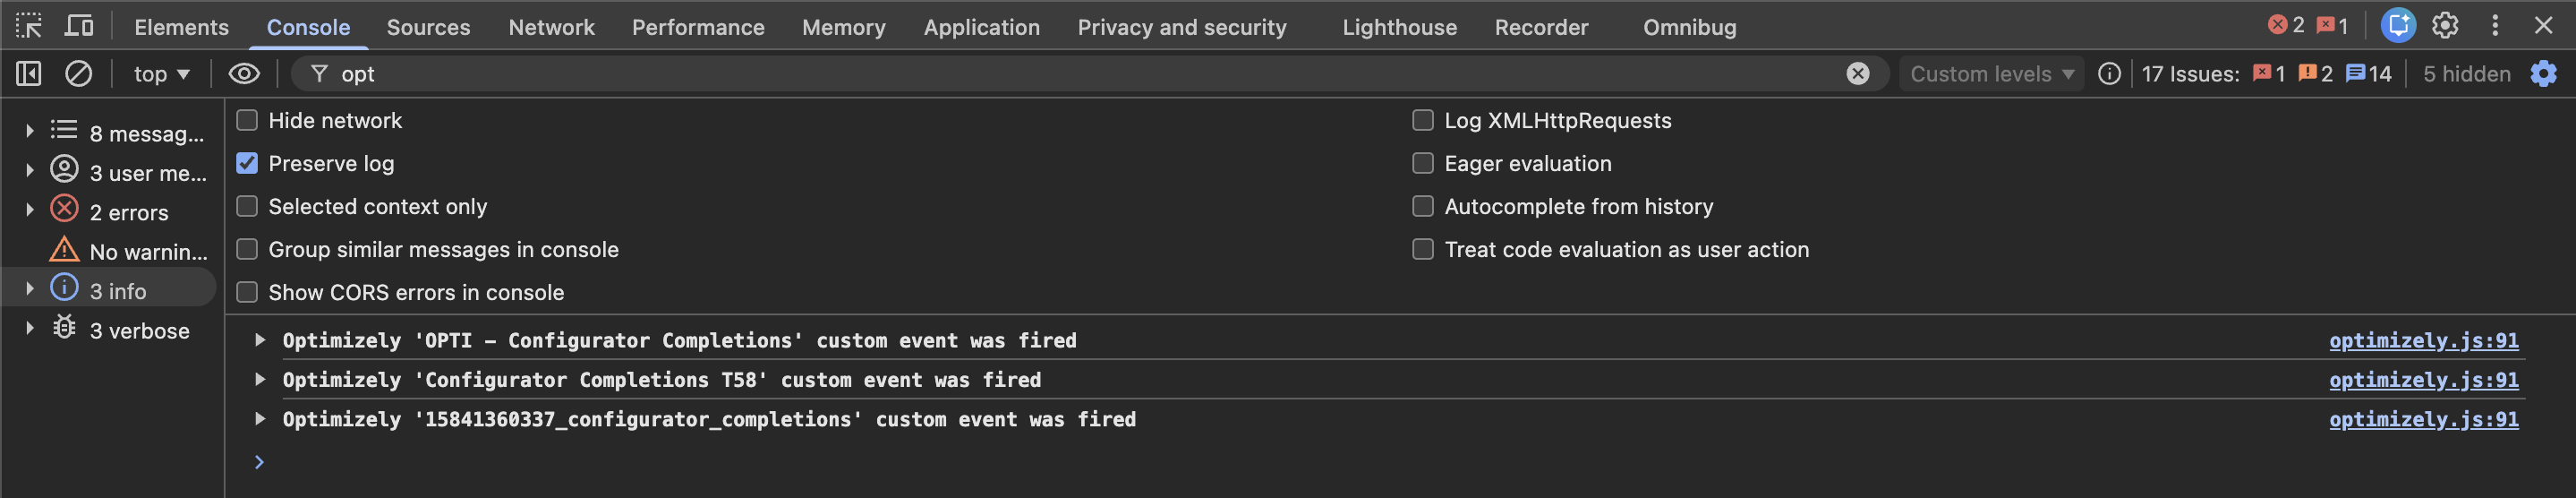Uncheck the Preserve log checkbox
This screenshot has width=2576, height=498.
coord(247,163)
